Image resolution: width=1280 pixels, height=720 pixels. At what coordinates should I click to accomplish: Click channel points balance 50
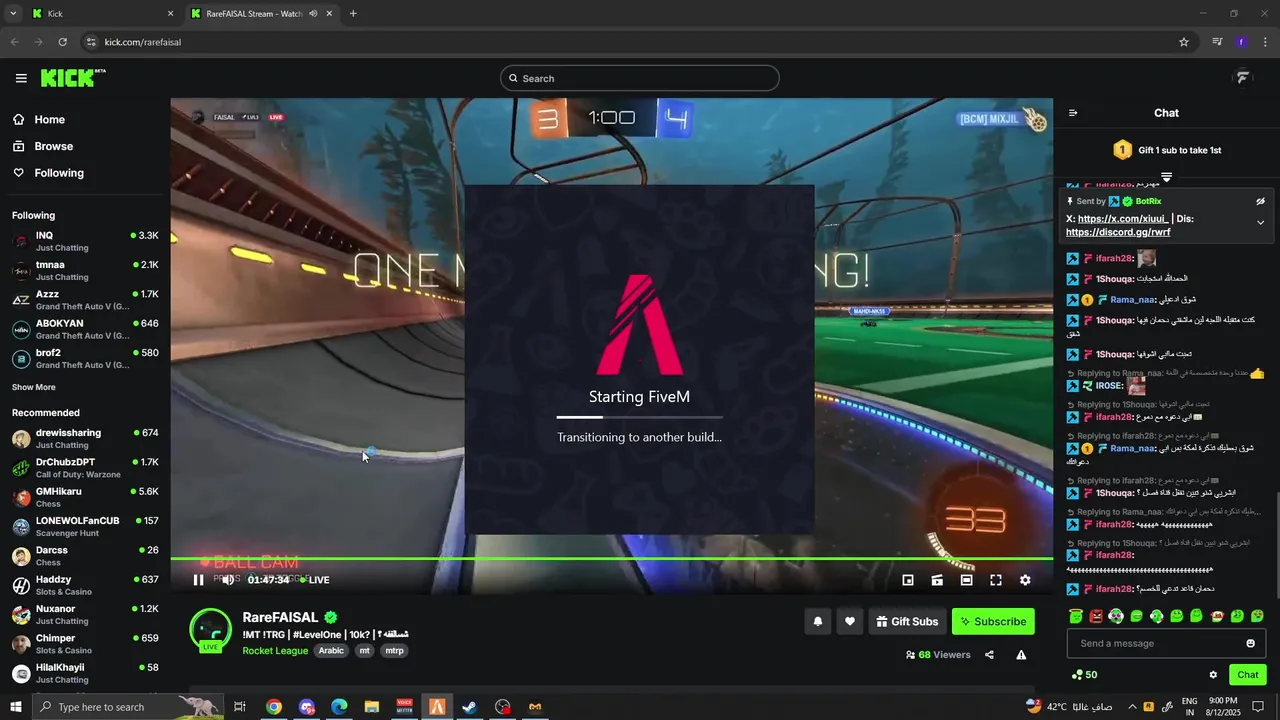[1084, 675]
